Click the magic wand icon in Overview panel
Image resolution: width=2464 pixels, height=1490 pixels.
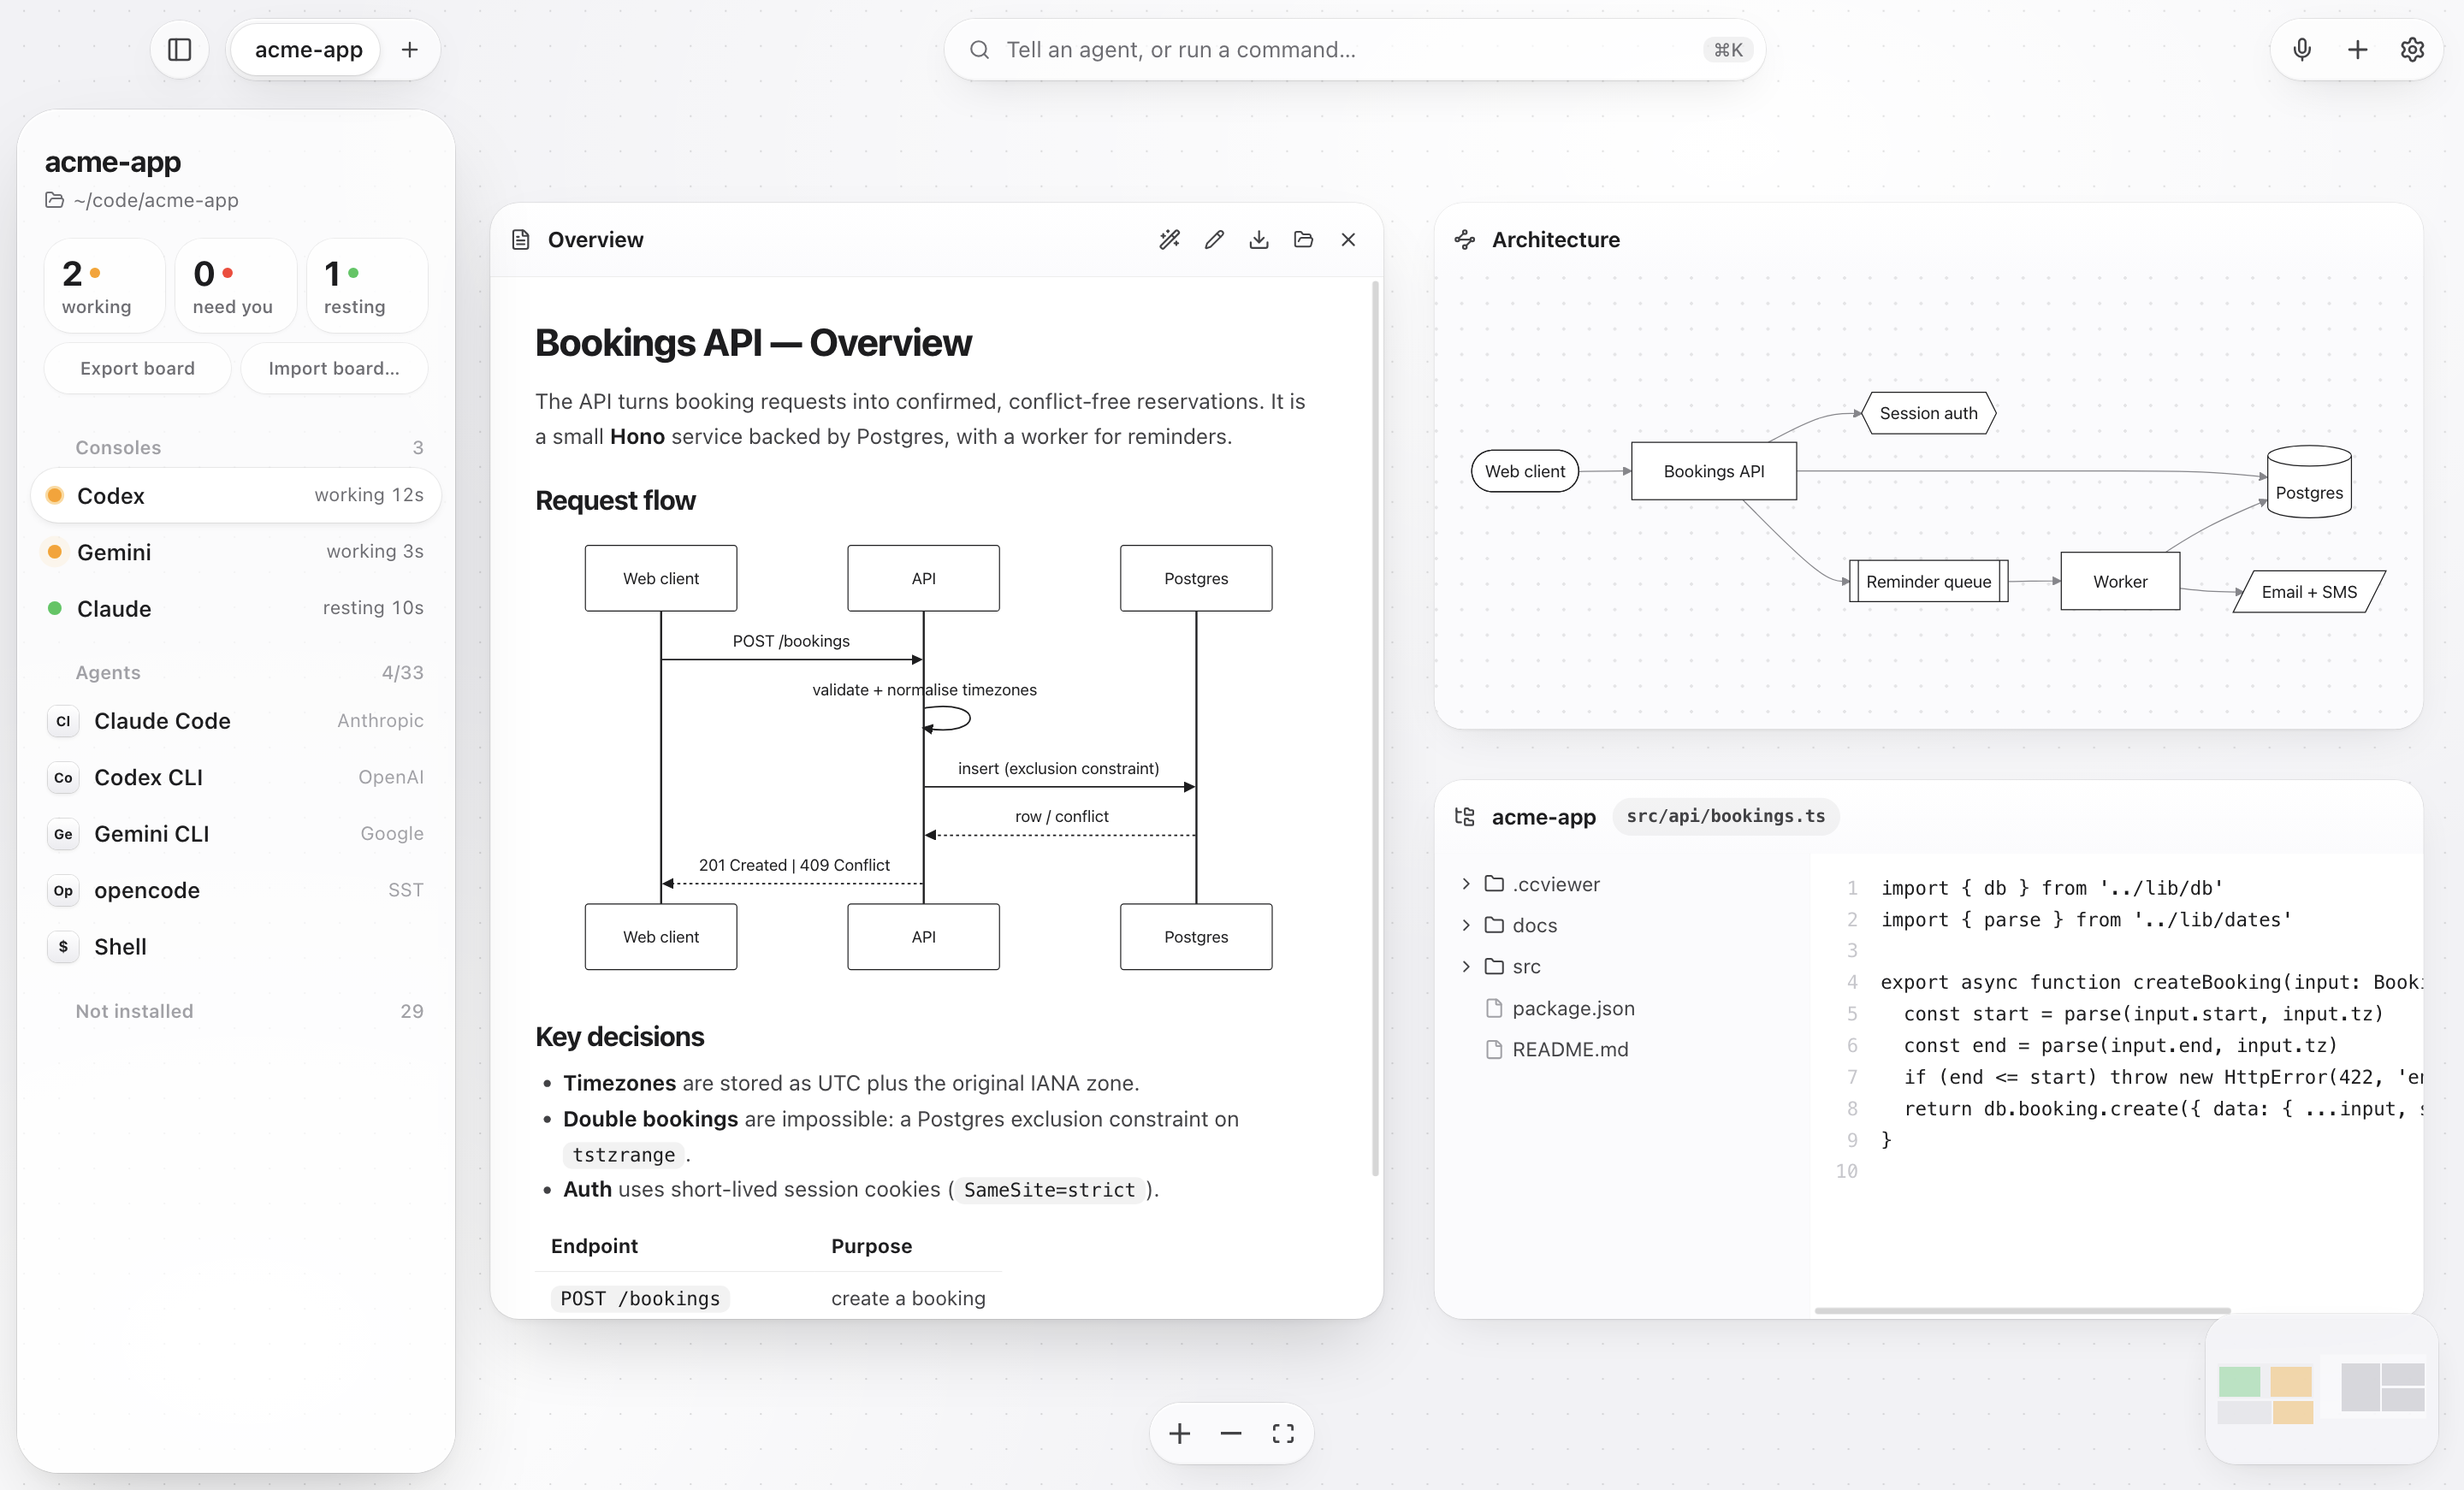coord(1169,239)
